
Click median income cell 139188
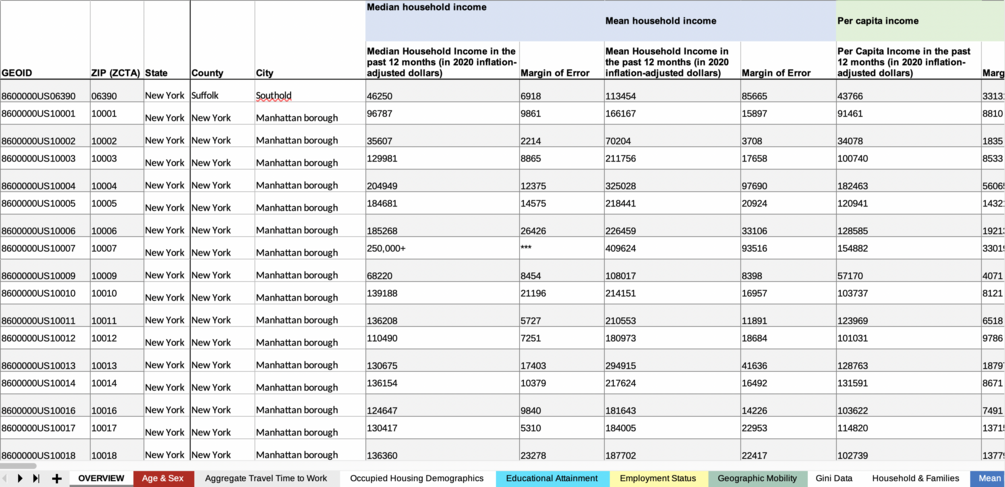click(x=442, y=293)
